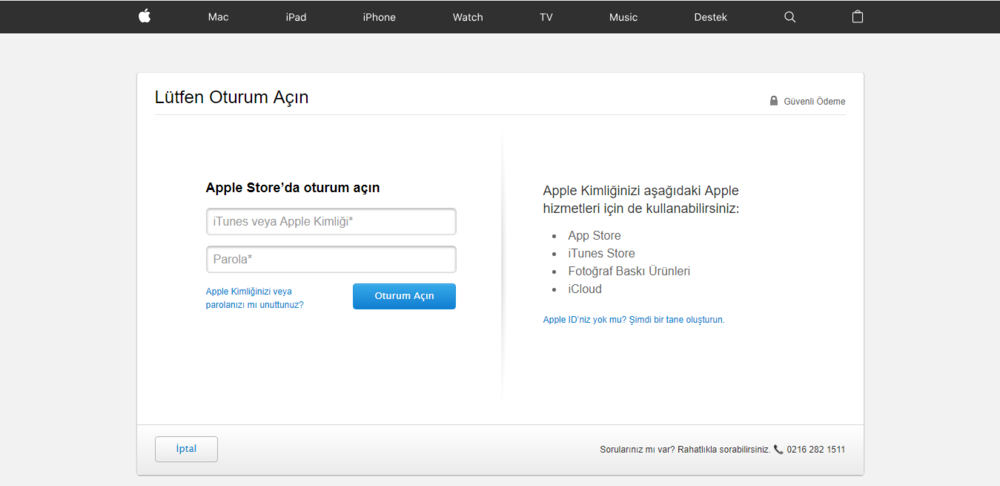The width and height of the screenshot is (1000, 486).
Task: Focus the Parola password field
Action: coord(331,260)
